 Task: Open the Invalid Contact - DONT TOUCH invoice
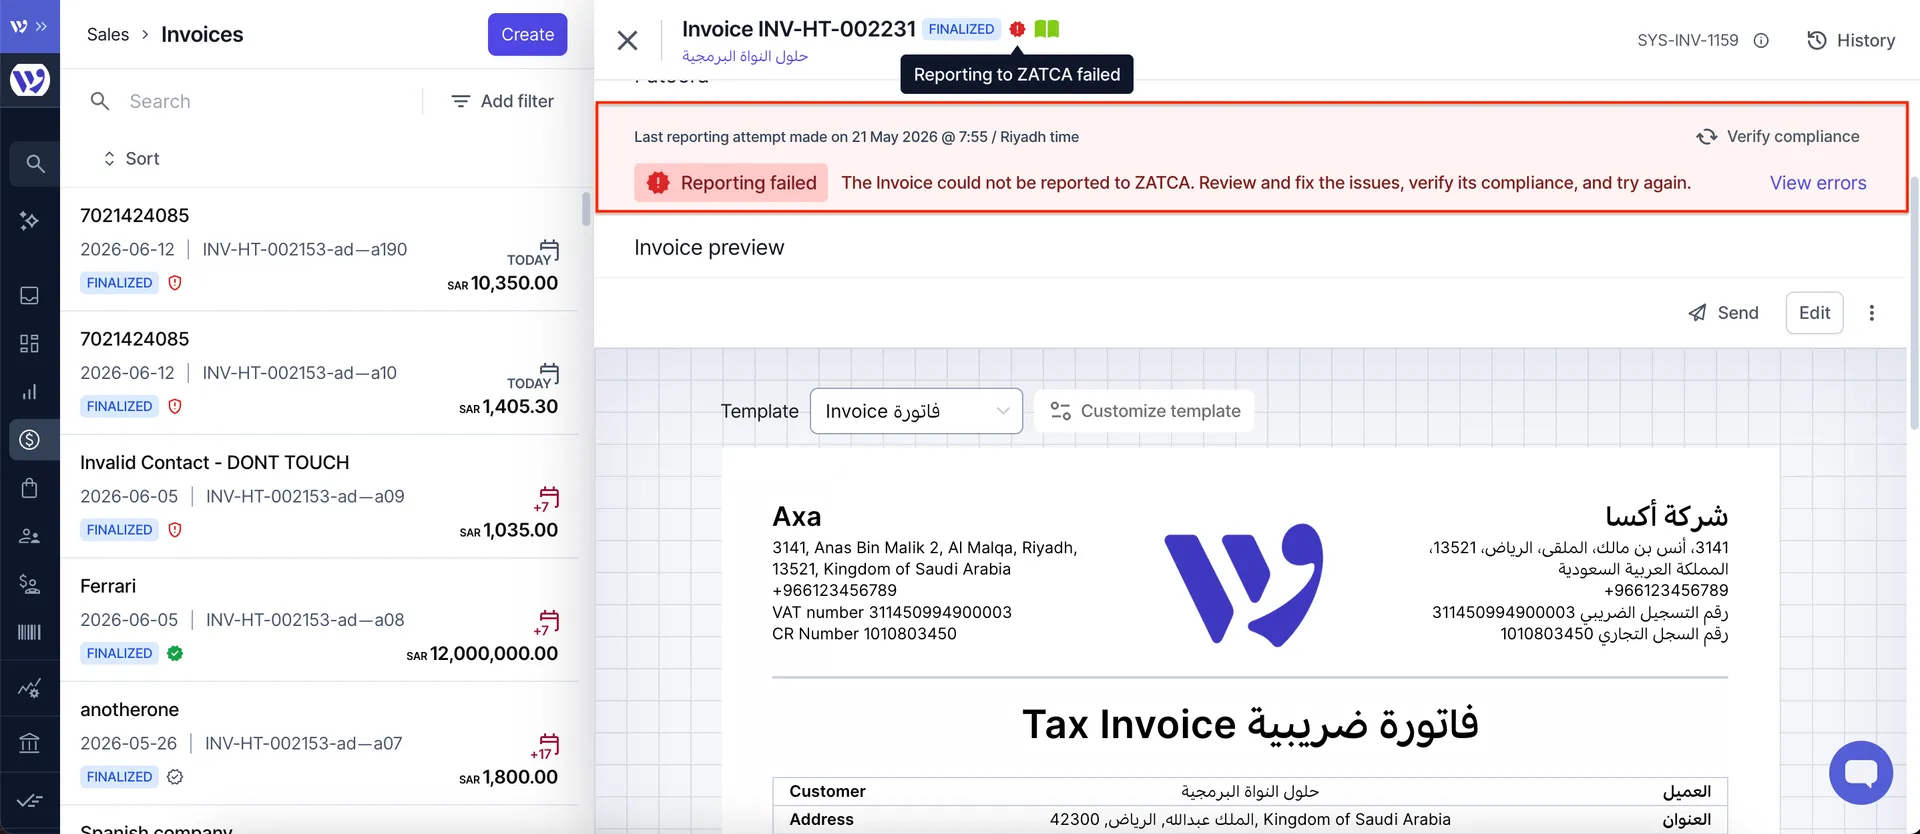pyautogui.click(x=319, y=496)
